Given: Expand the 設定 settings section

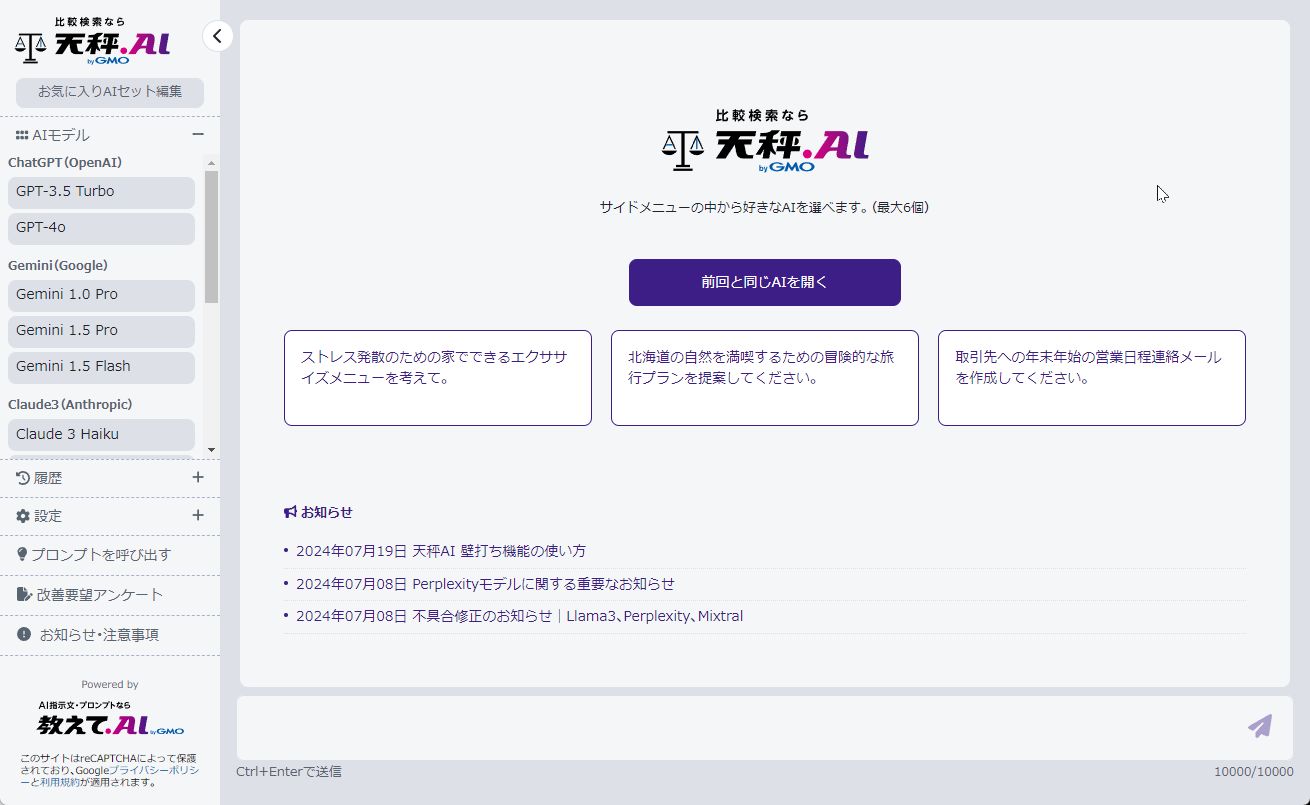Looking at the screenshot, I should point(198,516).
